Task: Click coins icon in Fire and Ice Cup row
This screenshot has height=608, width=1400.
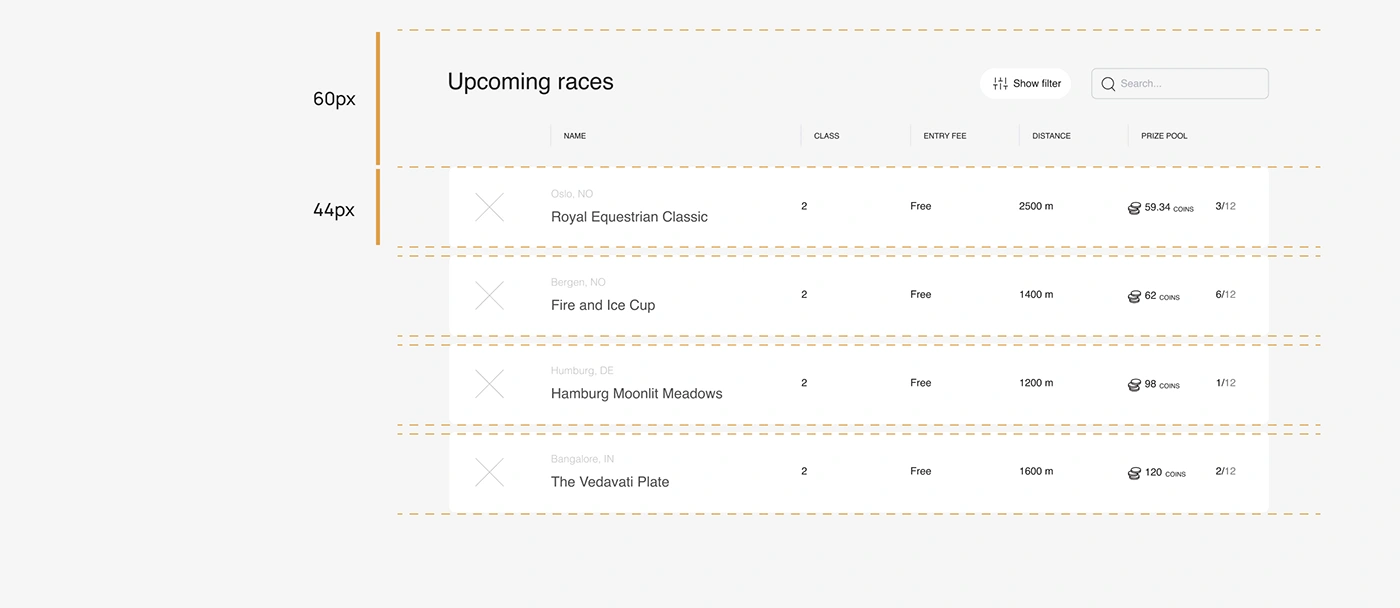Action: click(1134, 296)
